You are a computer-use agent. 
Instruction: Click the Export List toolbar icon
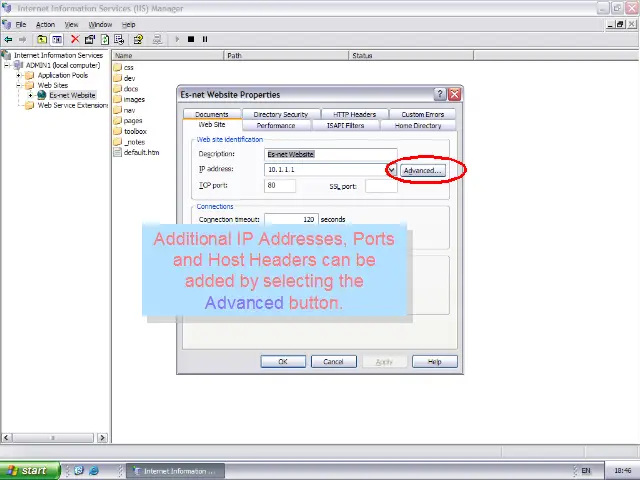click(119, 39)
